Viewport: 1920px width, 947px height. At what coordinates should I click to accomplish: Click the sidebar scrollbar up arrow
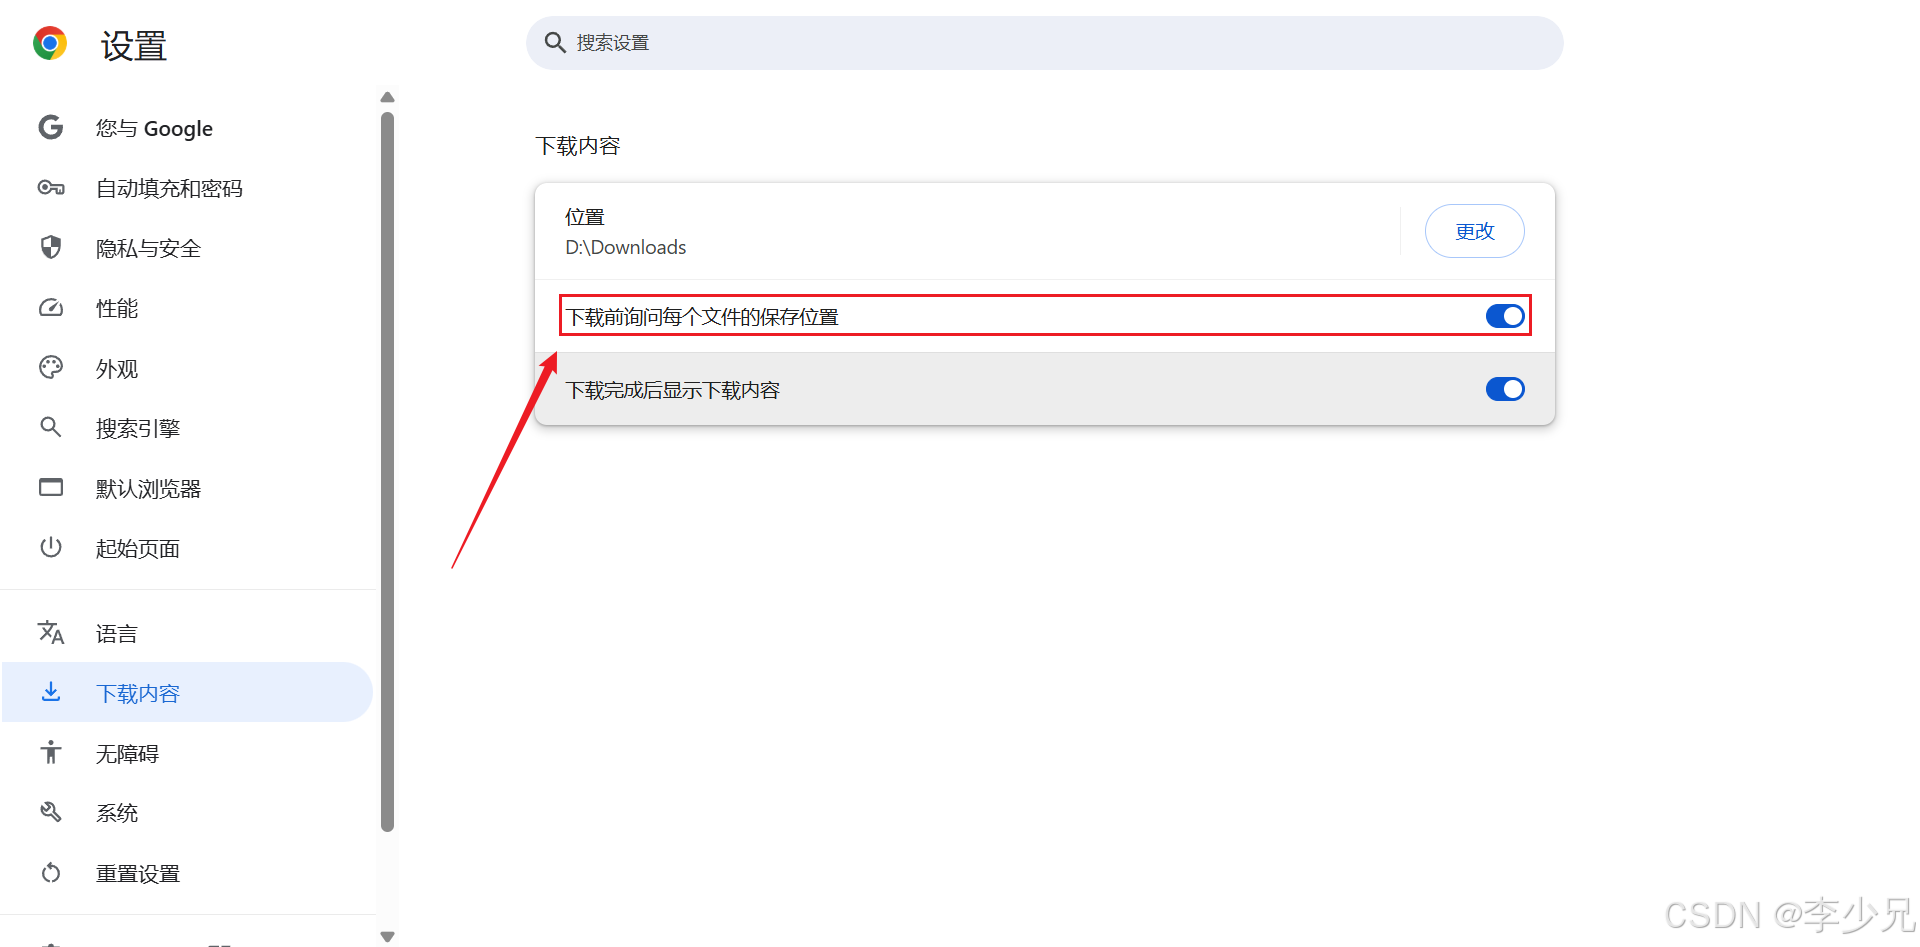click(388, 97)
